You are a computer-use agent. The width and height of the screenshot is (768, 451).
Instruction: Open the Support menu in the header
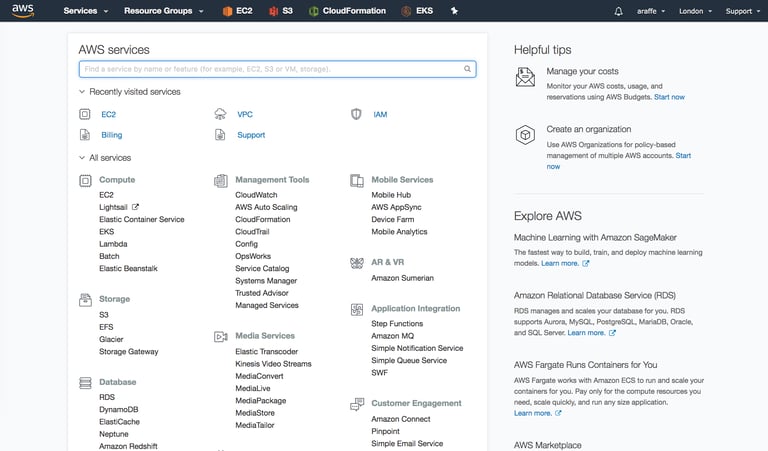(743, 11)
